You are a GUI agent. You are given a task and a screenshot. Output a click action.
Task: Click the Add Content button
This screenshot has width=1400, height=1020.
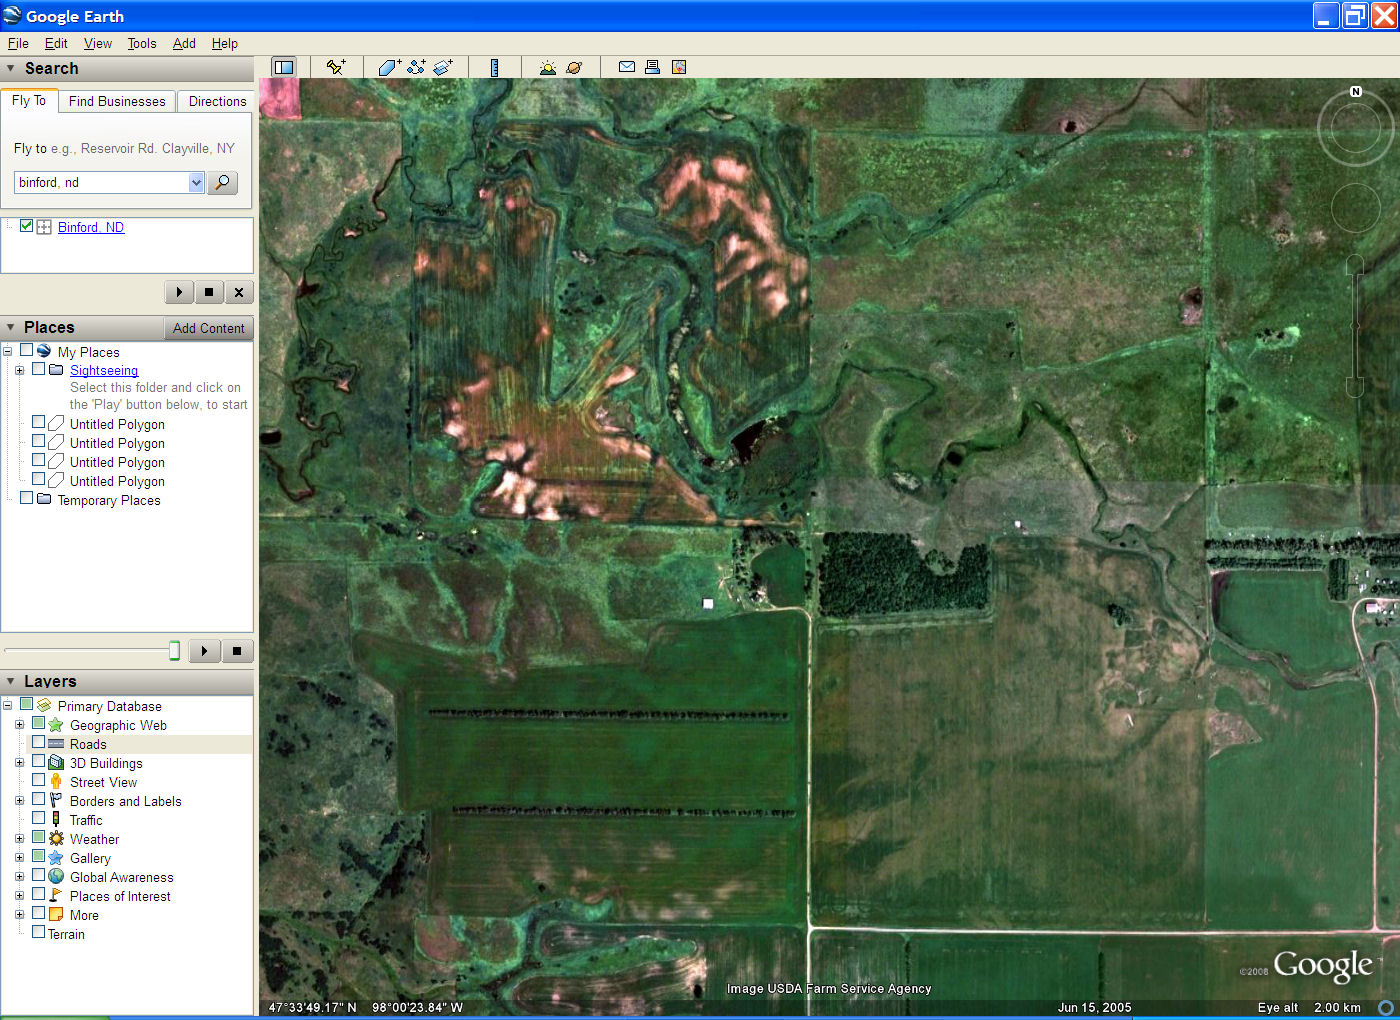pos(208,328)
